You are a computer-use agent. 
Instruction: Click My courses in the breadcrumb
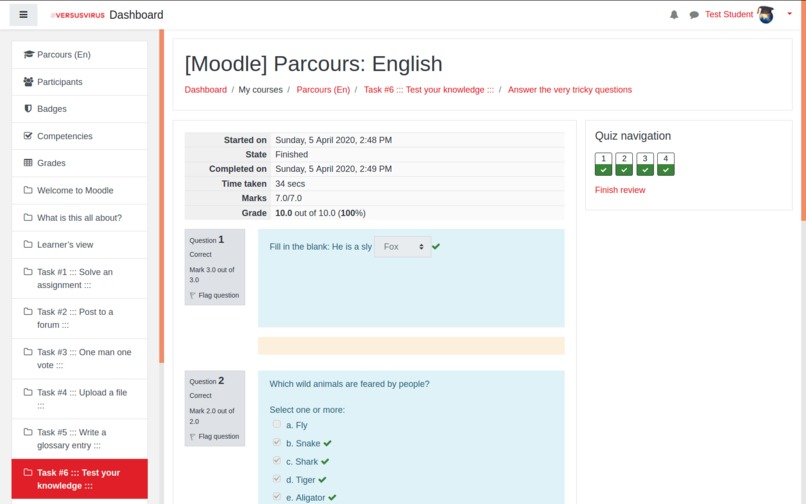[261, 89]
